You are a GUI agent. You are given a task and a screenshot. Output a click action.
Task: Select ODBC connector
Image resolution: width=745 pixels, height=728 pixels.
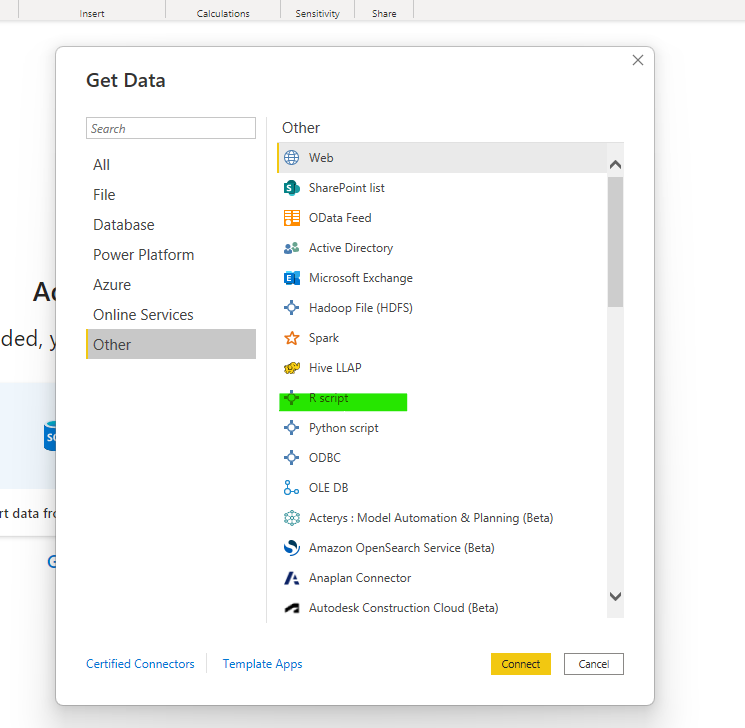[442, 458]
